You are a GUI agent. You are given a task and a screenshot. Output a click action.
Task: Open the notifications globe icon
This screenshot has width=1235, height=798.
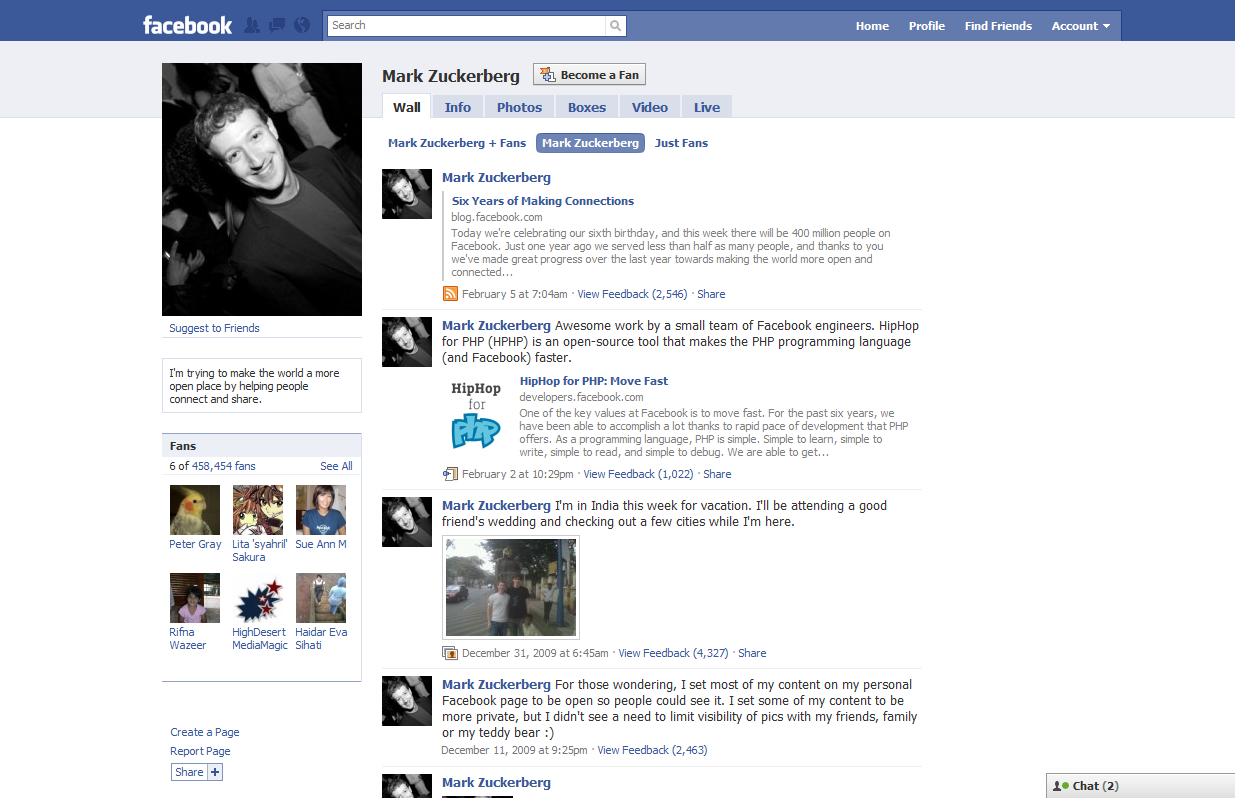301,24
